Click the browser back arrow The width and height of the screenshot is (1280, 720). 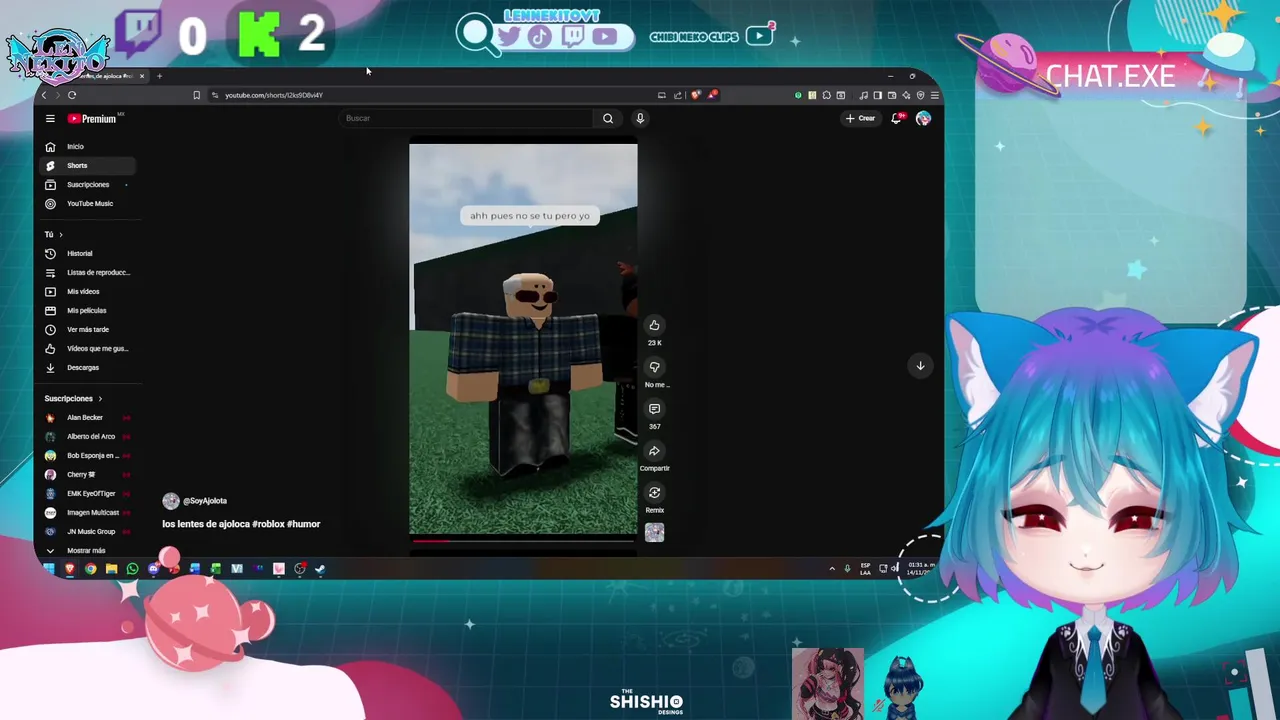[x=44, y=95]
